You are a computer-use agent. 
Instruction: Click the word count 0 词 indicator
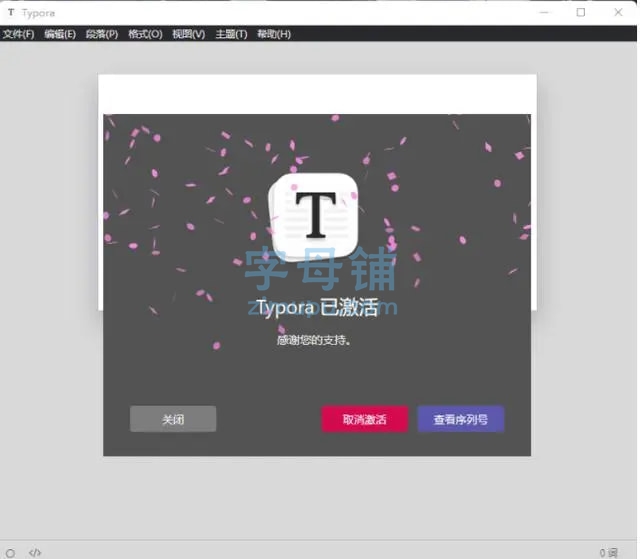coord(609,553)
